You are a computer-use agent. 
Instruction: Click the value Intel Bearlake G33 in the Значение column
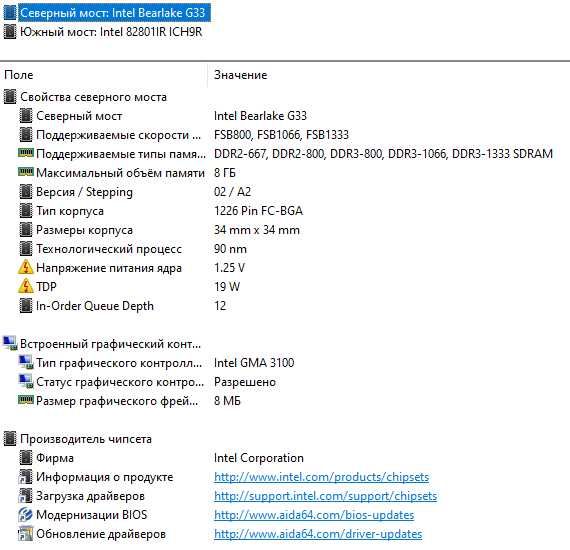tap(260, 116)
